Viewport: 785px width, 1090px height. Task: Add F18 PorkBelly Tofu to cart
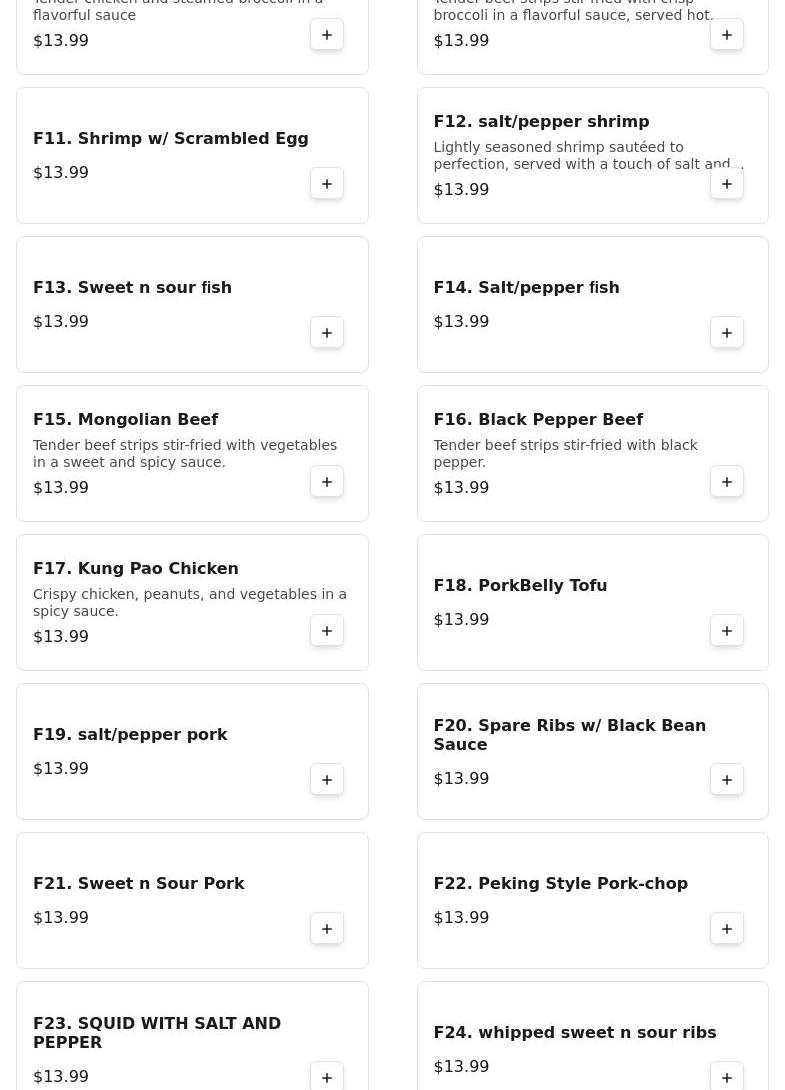click(727, 631)
